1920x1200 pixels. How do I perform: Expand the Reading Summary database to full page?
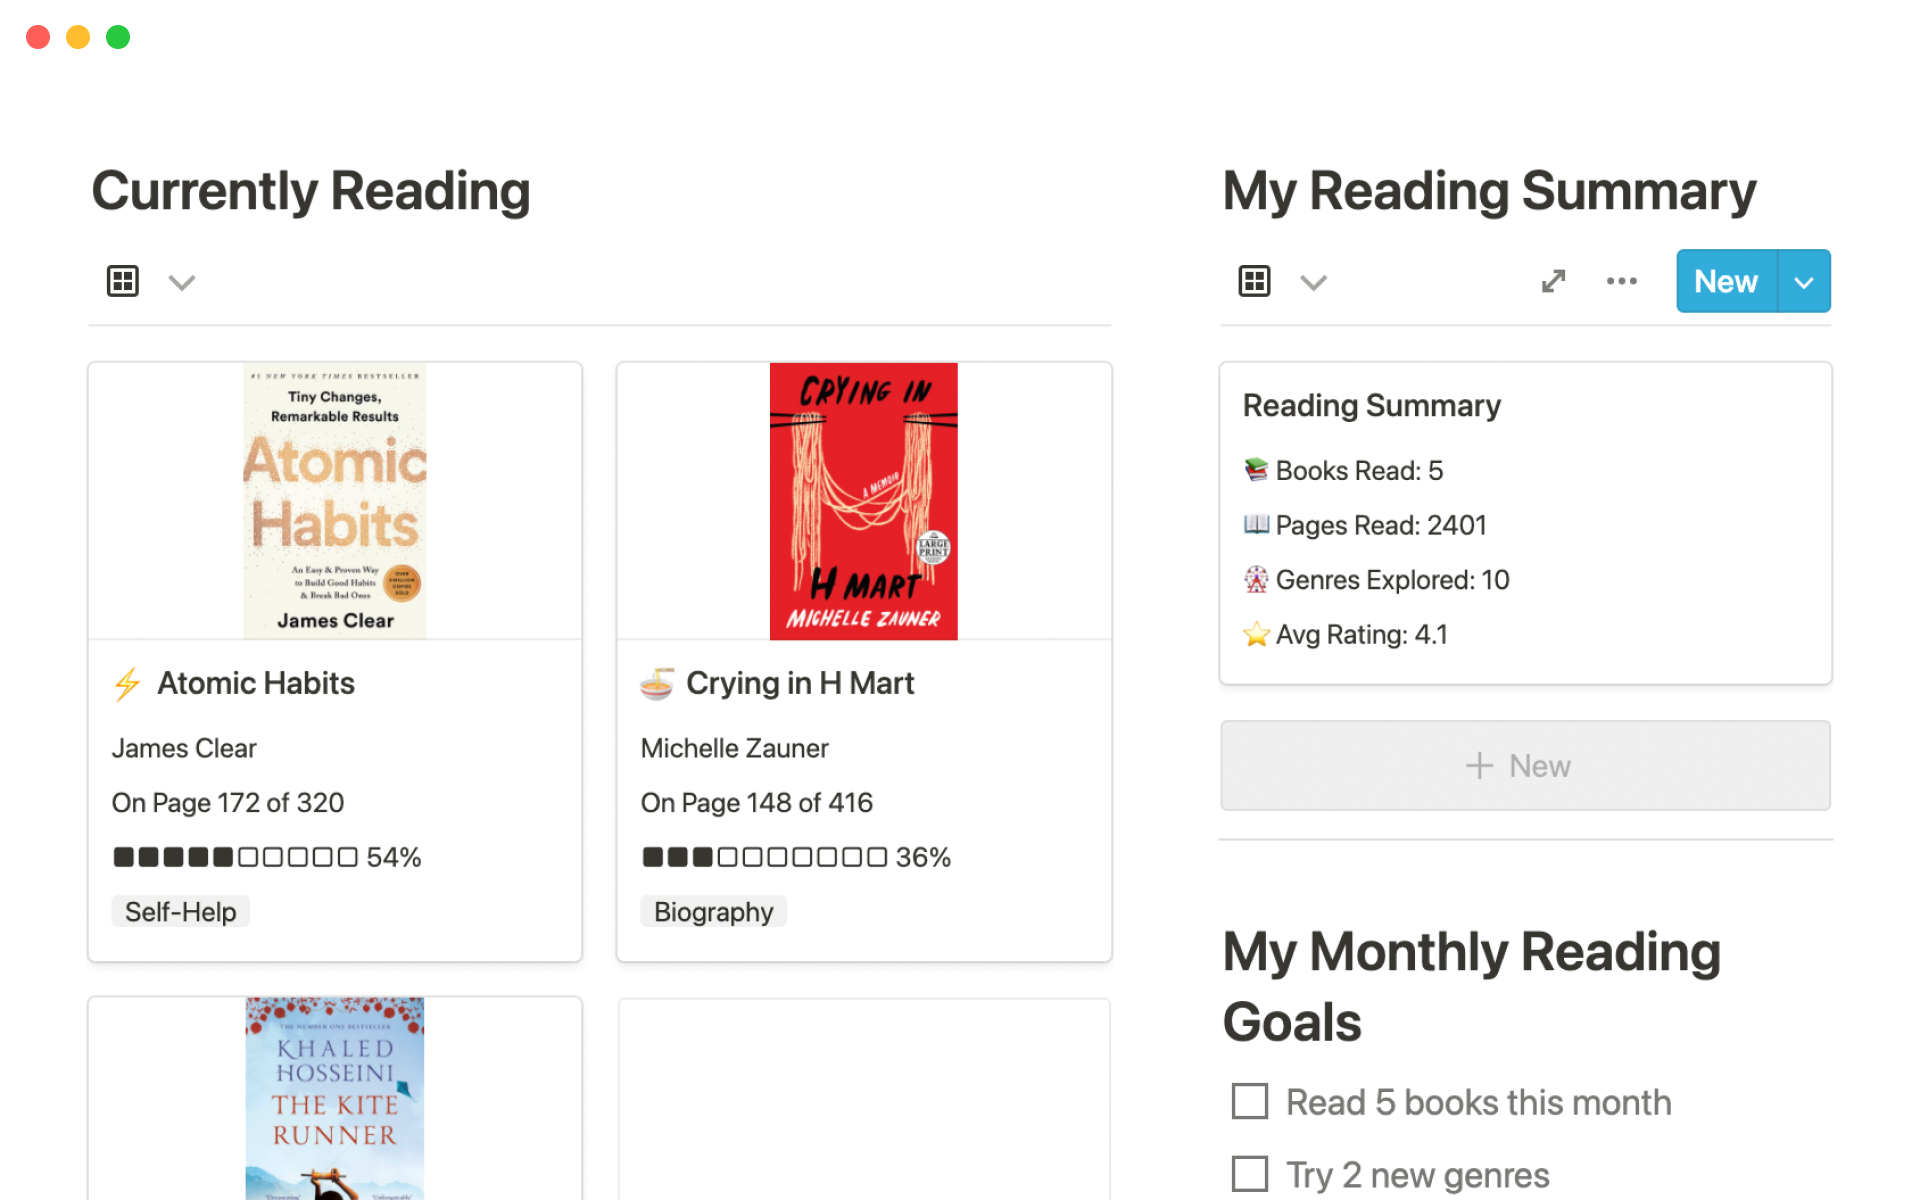tap(1553, 281)
